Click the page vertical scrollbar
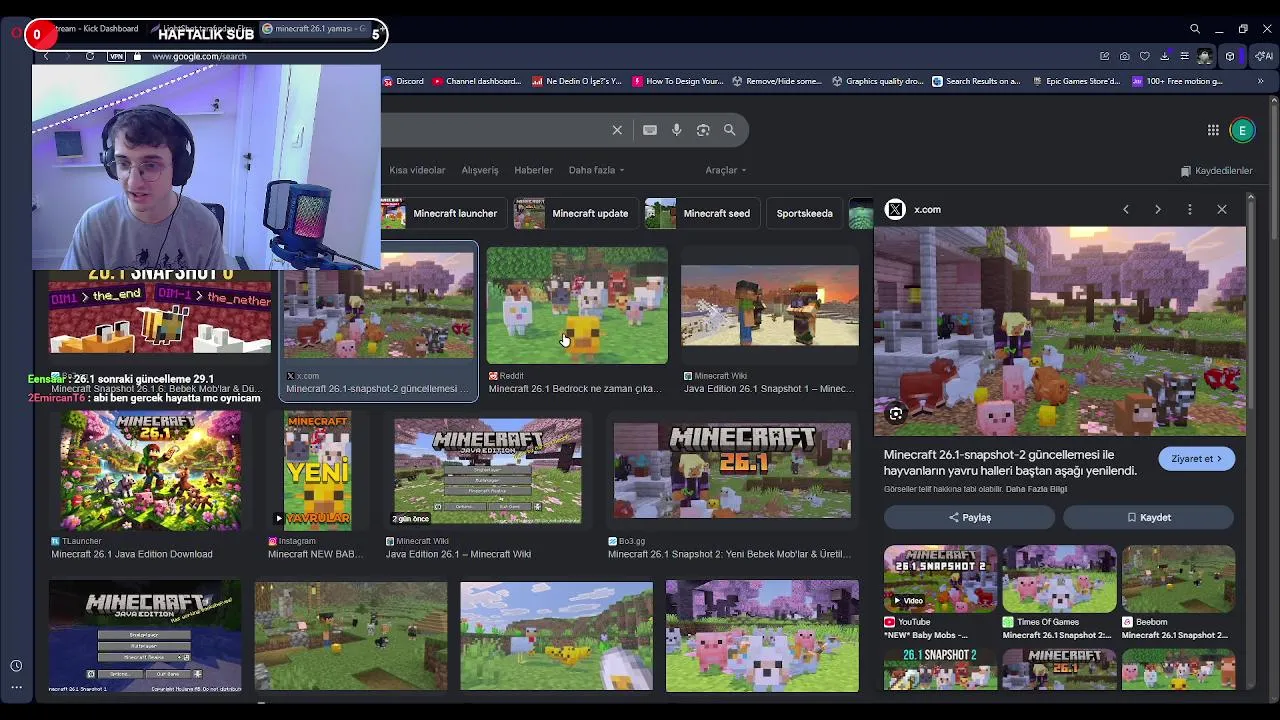This screenshot has width=1280, height=720. pos(1273,170)
